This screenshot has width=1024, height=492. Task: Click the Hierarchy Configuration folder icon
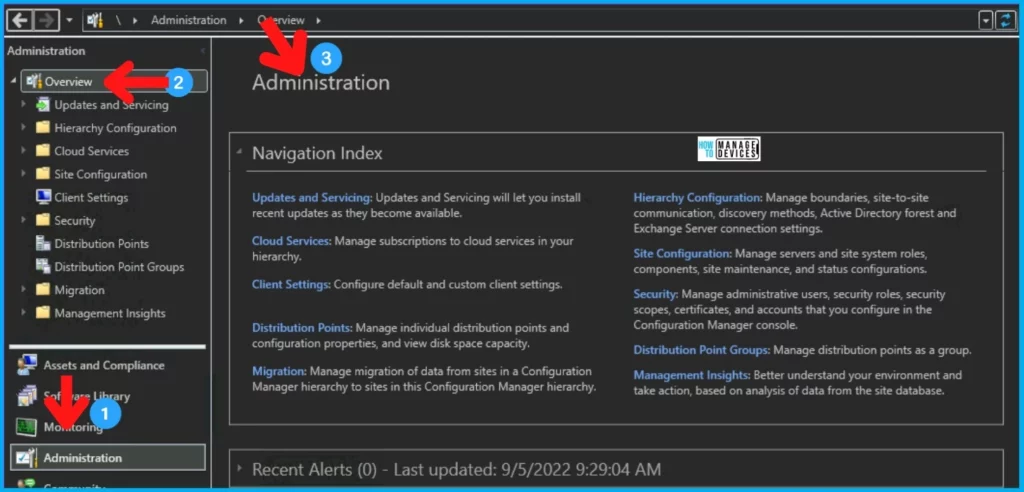coord(43,127)
